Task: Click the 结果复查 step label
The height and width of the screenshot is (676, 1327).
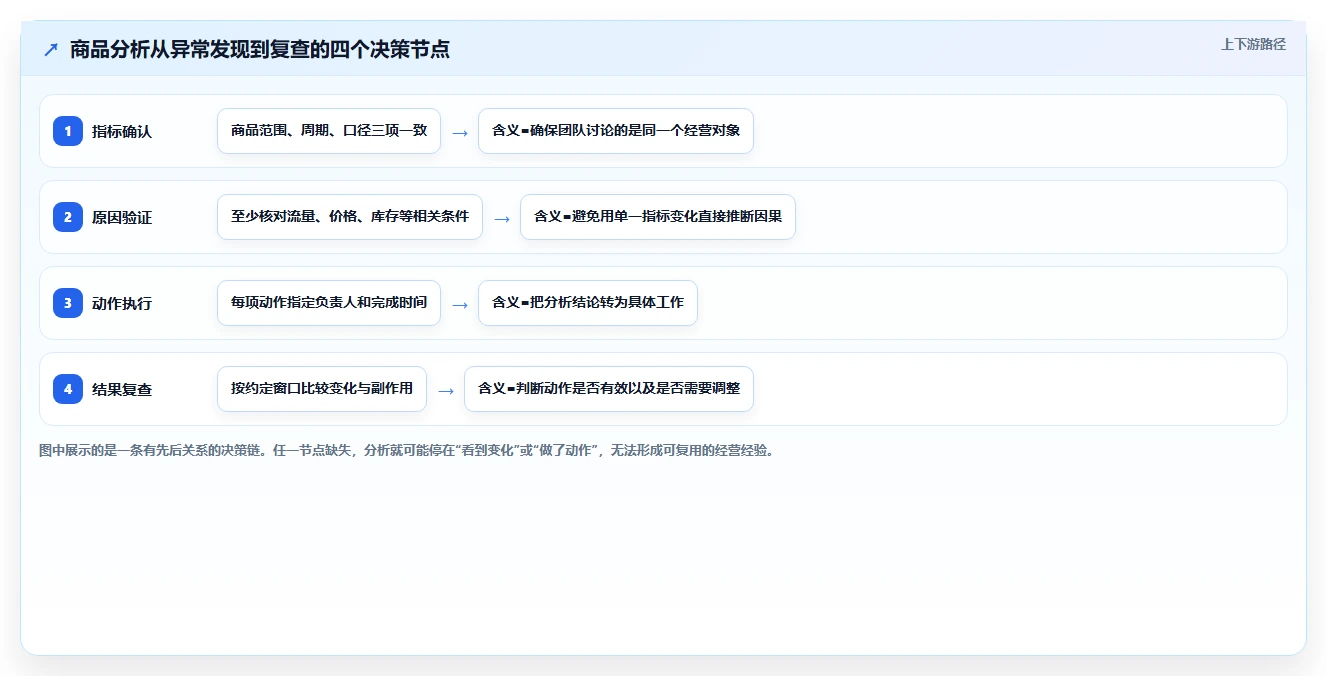Action: pyautogui.click(x=122, y=389)
